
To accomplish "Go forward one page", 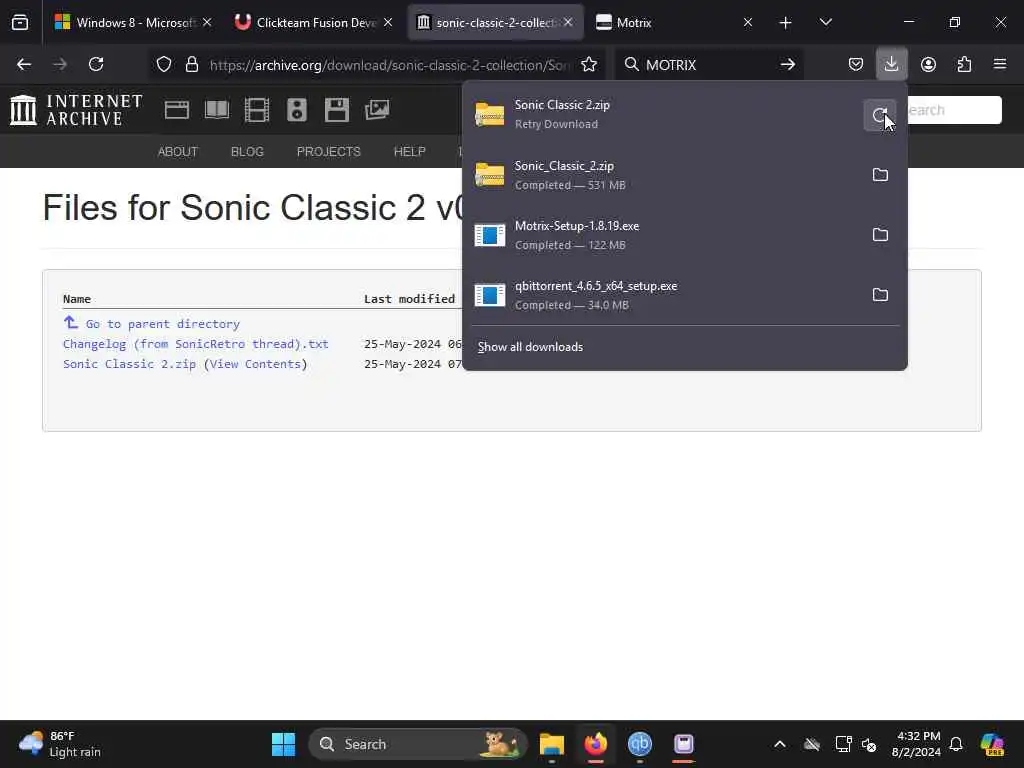I will pos(59,64).
